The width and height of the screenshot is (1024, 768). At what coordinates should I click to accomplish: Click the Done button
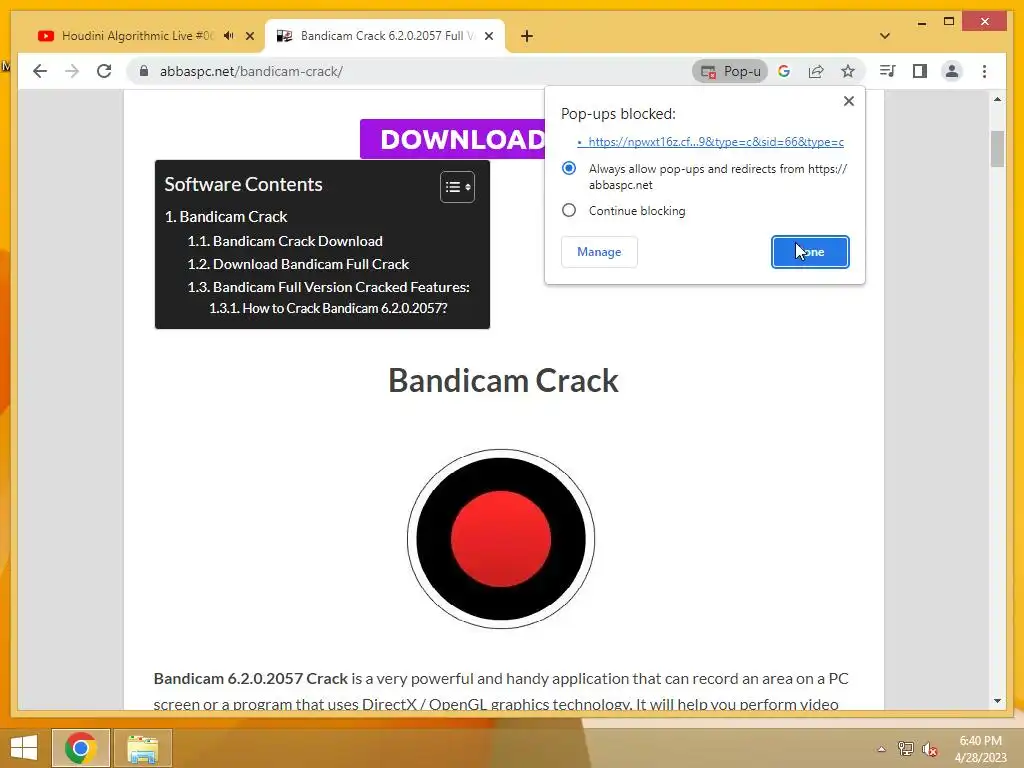(810, 252)
